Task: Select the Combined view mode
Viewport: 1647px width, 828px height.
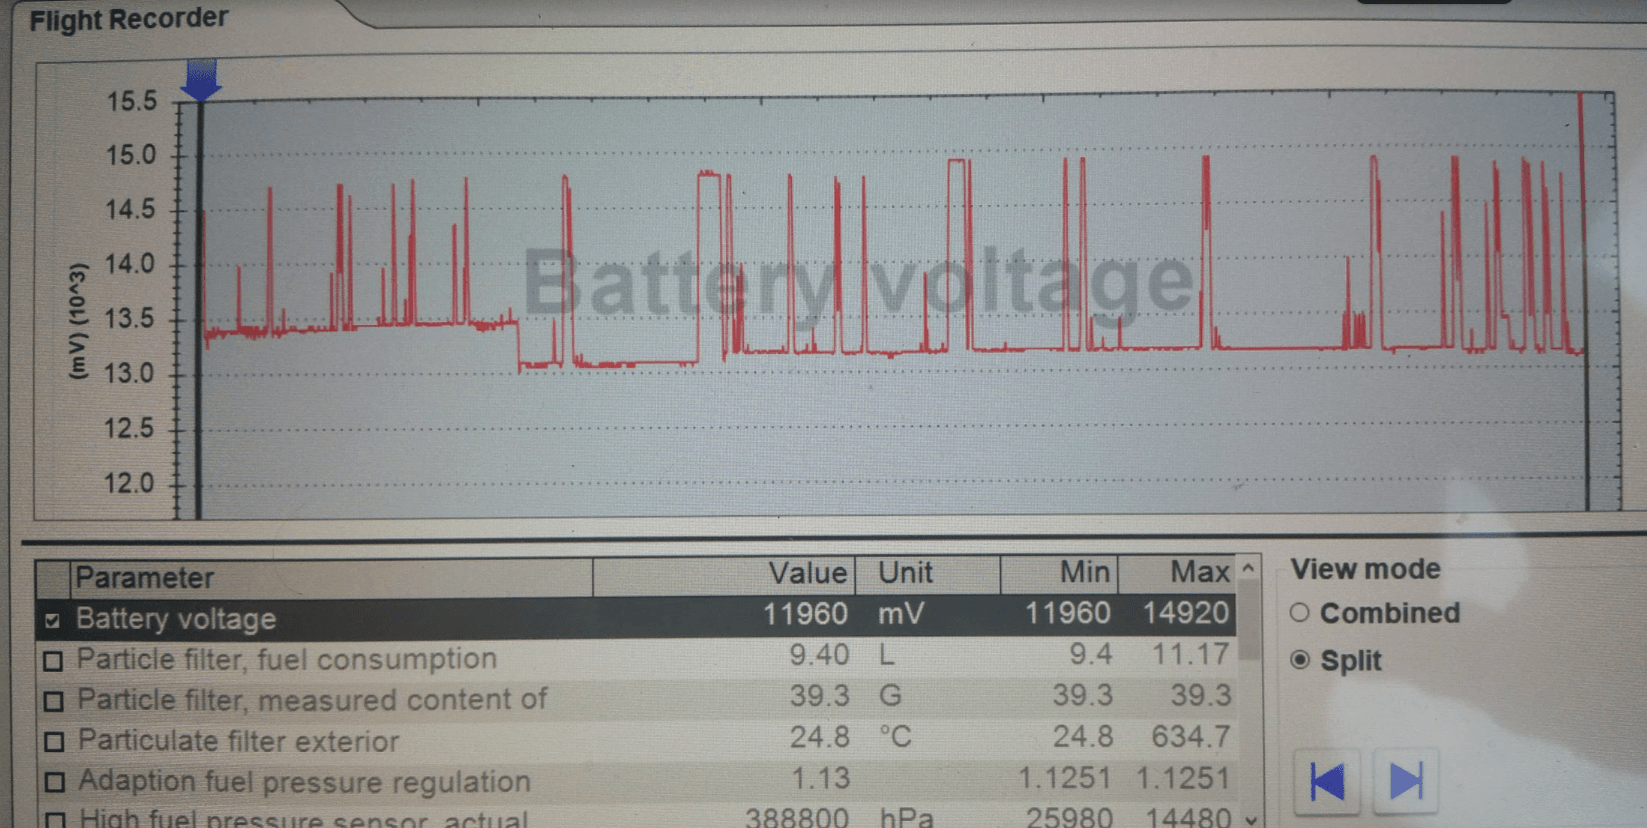Action: [x=1299, y=613]
